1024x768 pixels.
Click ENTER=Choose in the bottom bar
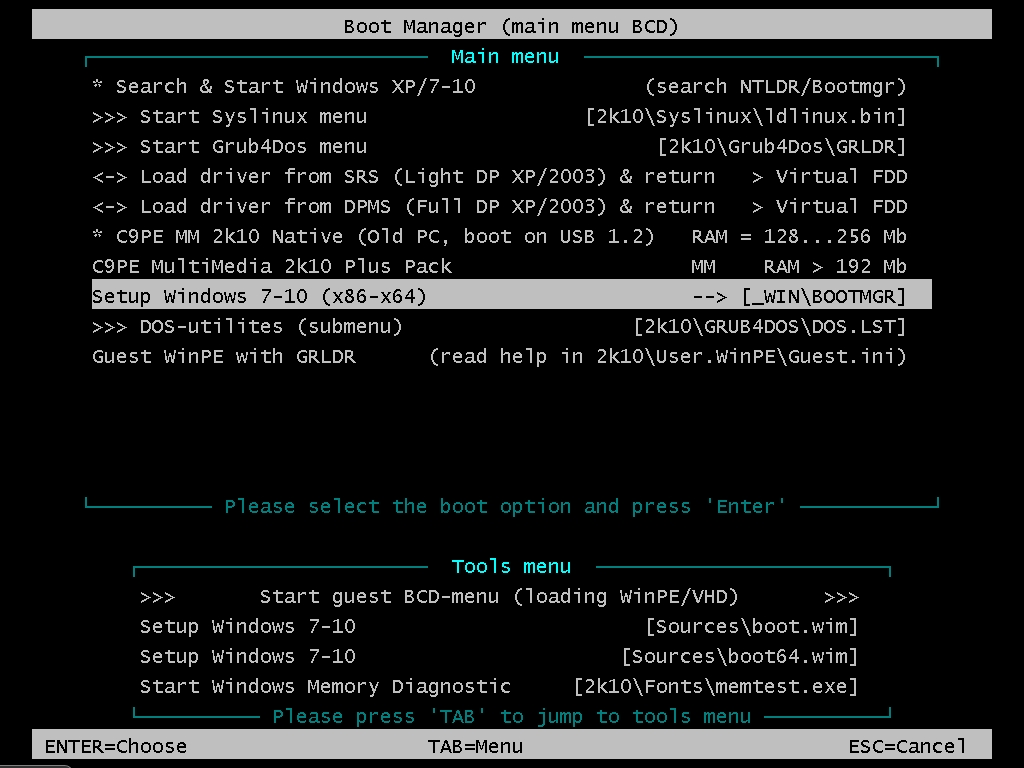(x=116, y=746)
